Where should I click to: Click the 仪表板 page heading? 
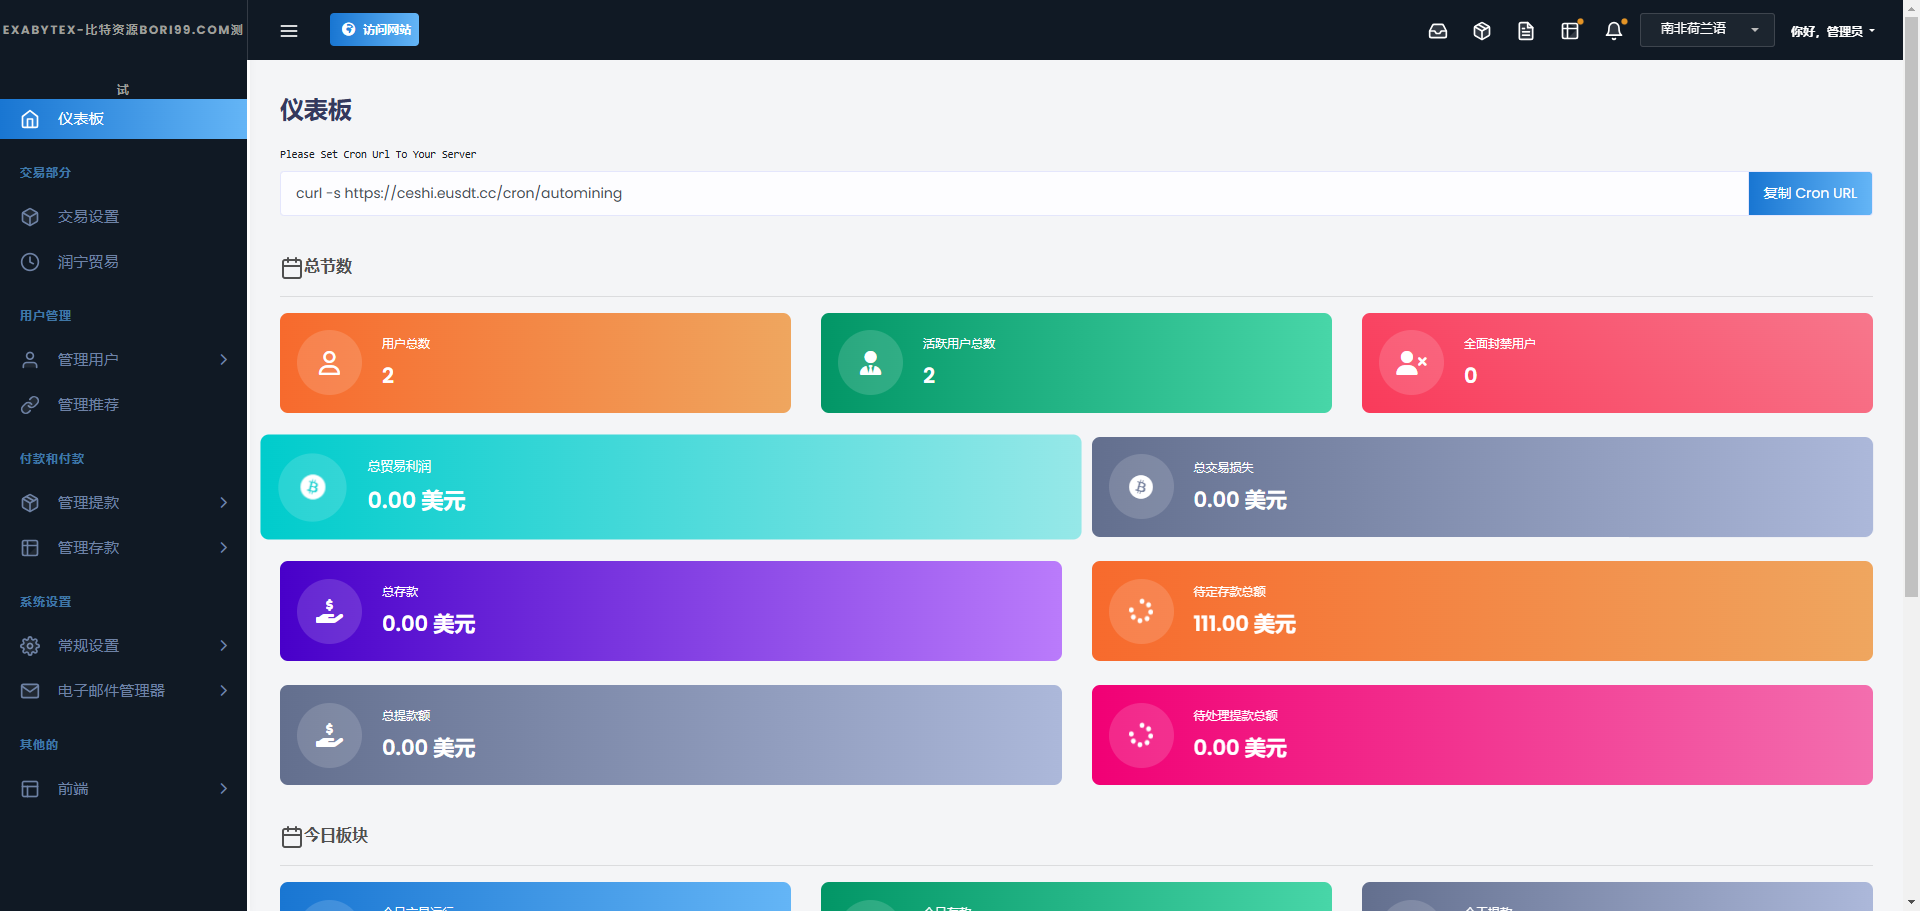click(x=316, y=110)
